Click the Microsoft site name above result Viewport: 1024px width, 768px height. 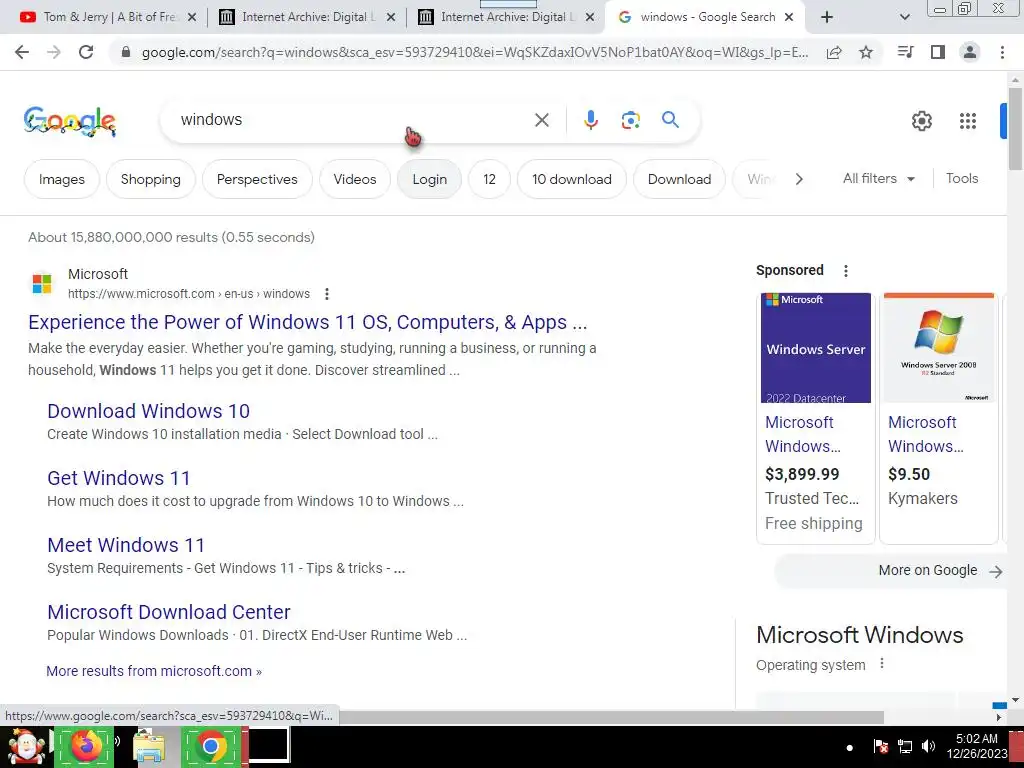[98, 274]
